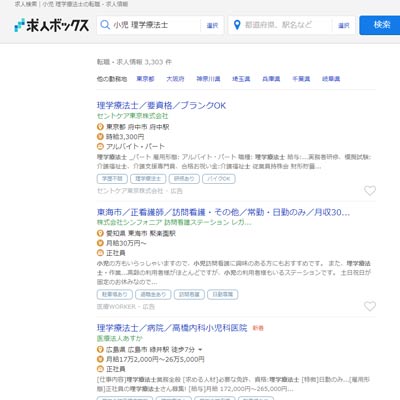Click location icon beside 東京都 府中市 府中駅
The image size is (400, 400).
(x=100, y=127)
